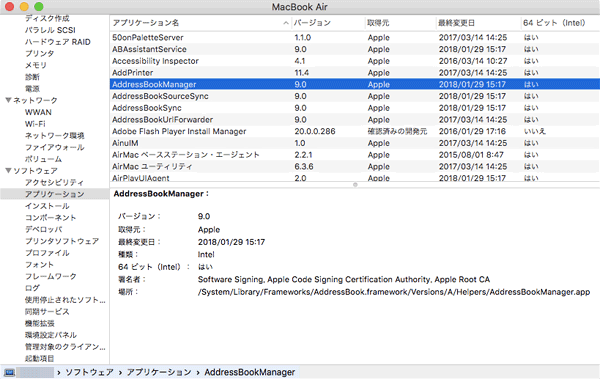
Task: Select ネットワーク環境 in the sidebar
Action: [54, 136]
